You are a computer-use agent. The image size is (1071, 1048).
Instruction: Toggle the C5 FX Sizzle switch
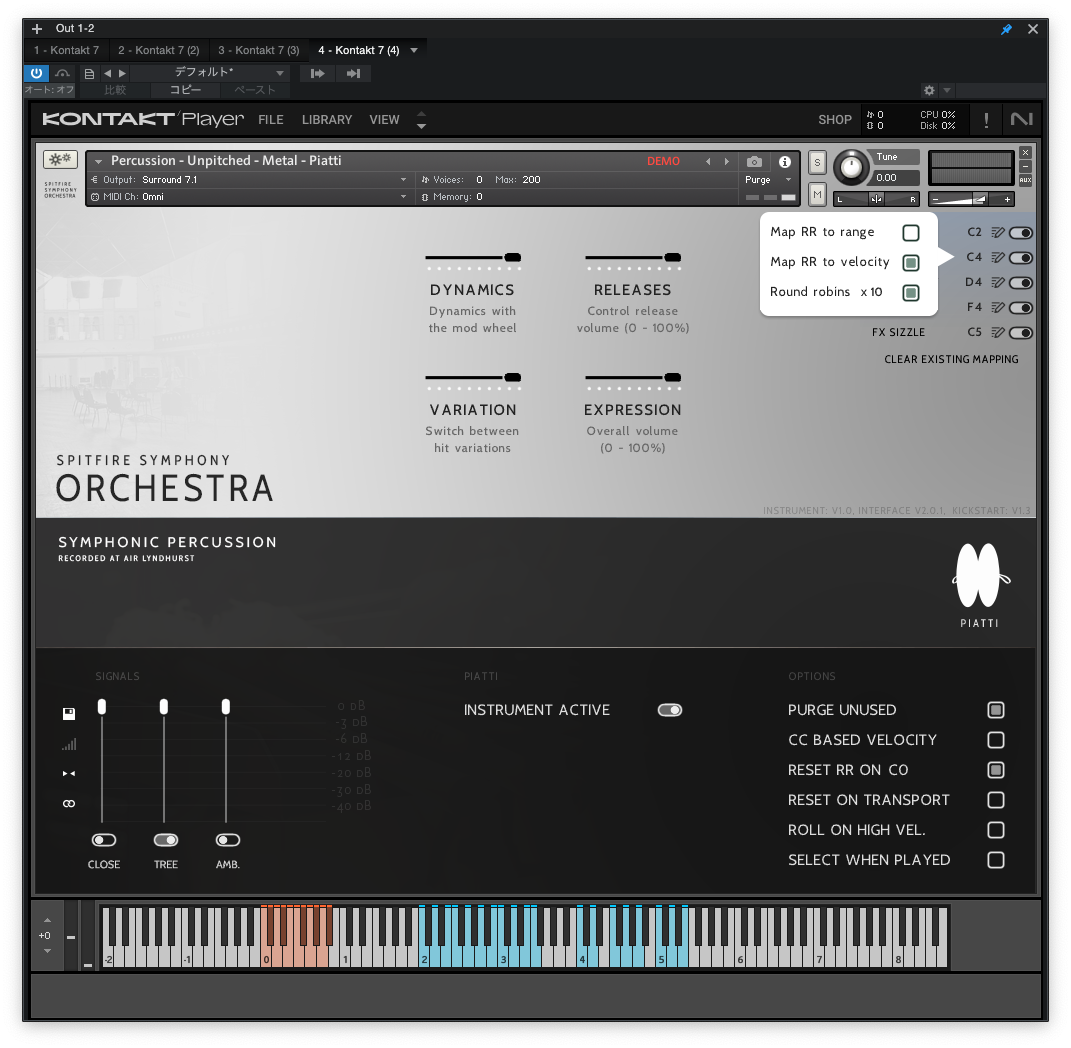coord(1020,333)
